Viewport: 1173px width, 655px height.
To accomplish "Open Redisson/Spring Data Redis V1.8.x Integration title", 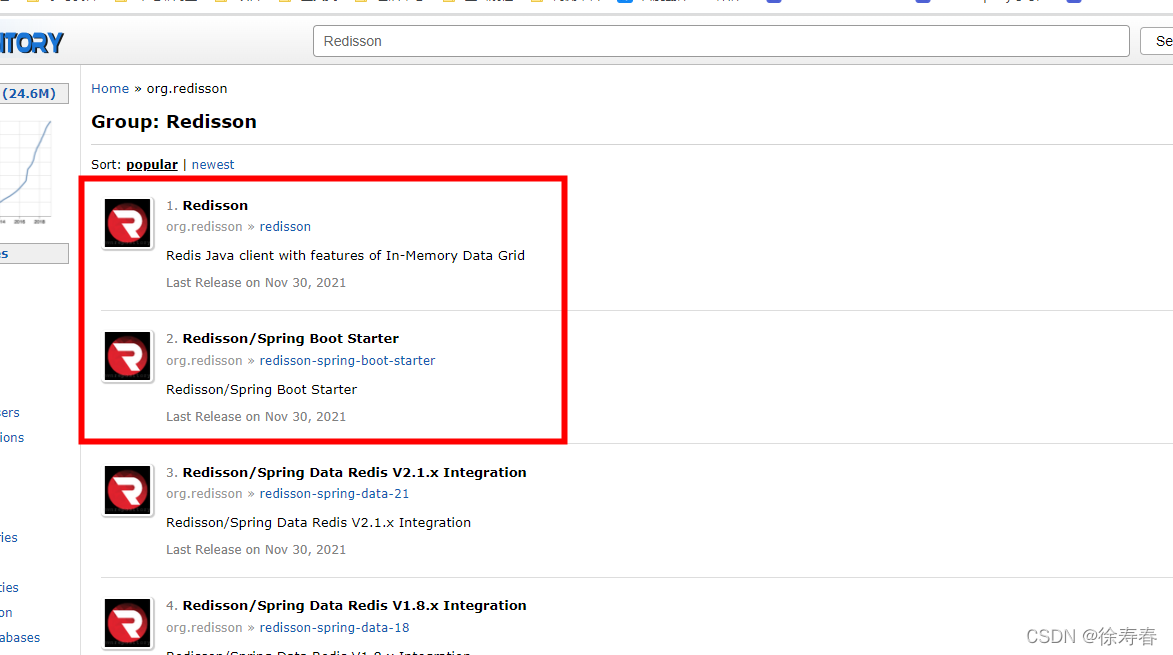I will [355, 606].
